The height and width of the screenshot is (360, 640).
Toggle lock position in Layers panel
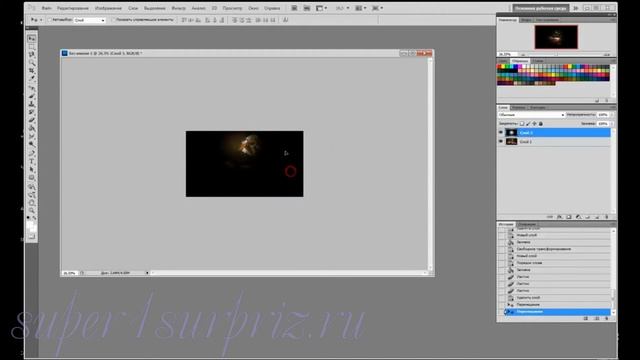click(534, 123)
